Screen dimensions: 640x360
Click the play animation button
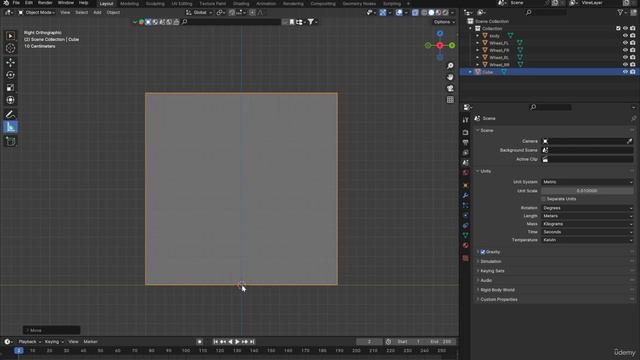[237, 342]
